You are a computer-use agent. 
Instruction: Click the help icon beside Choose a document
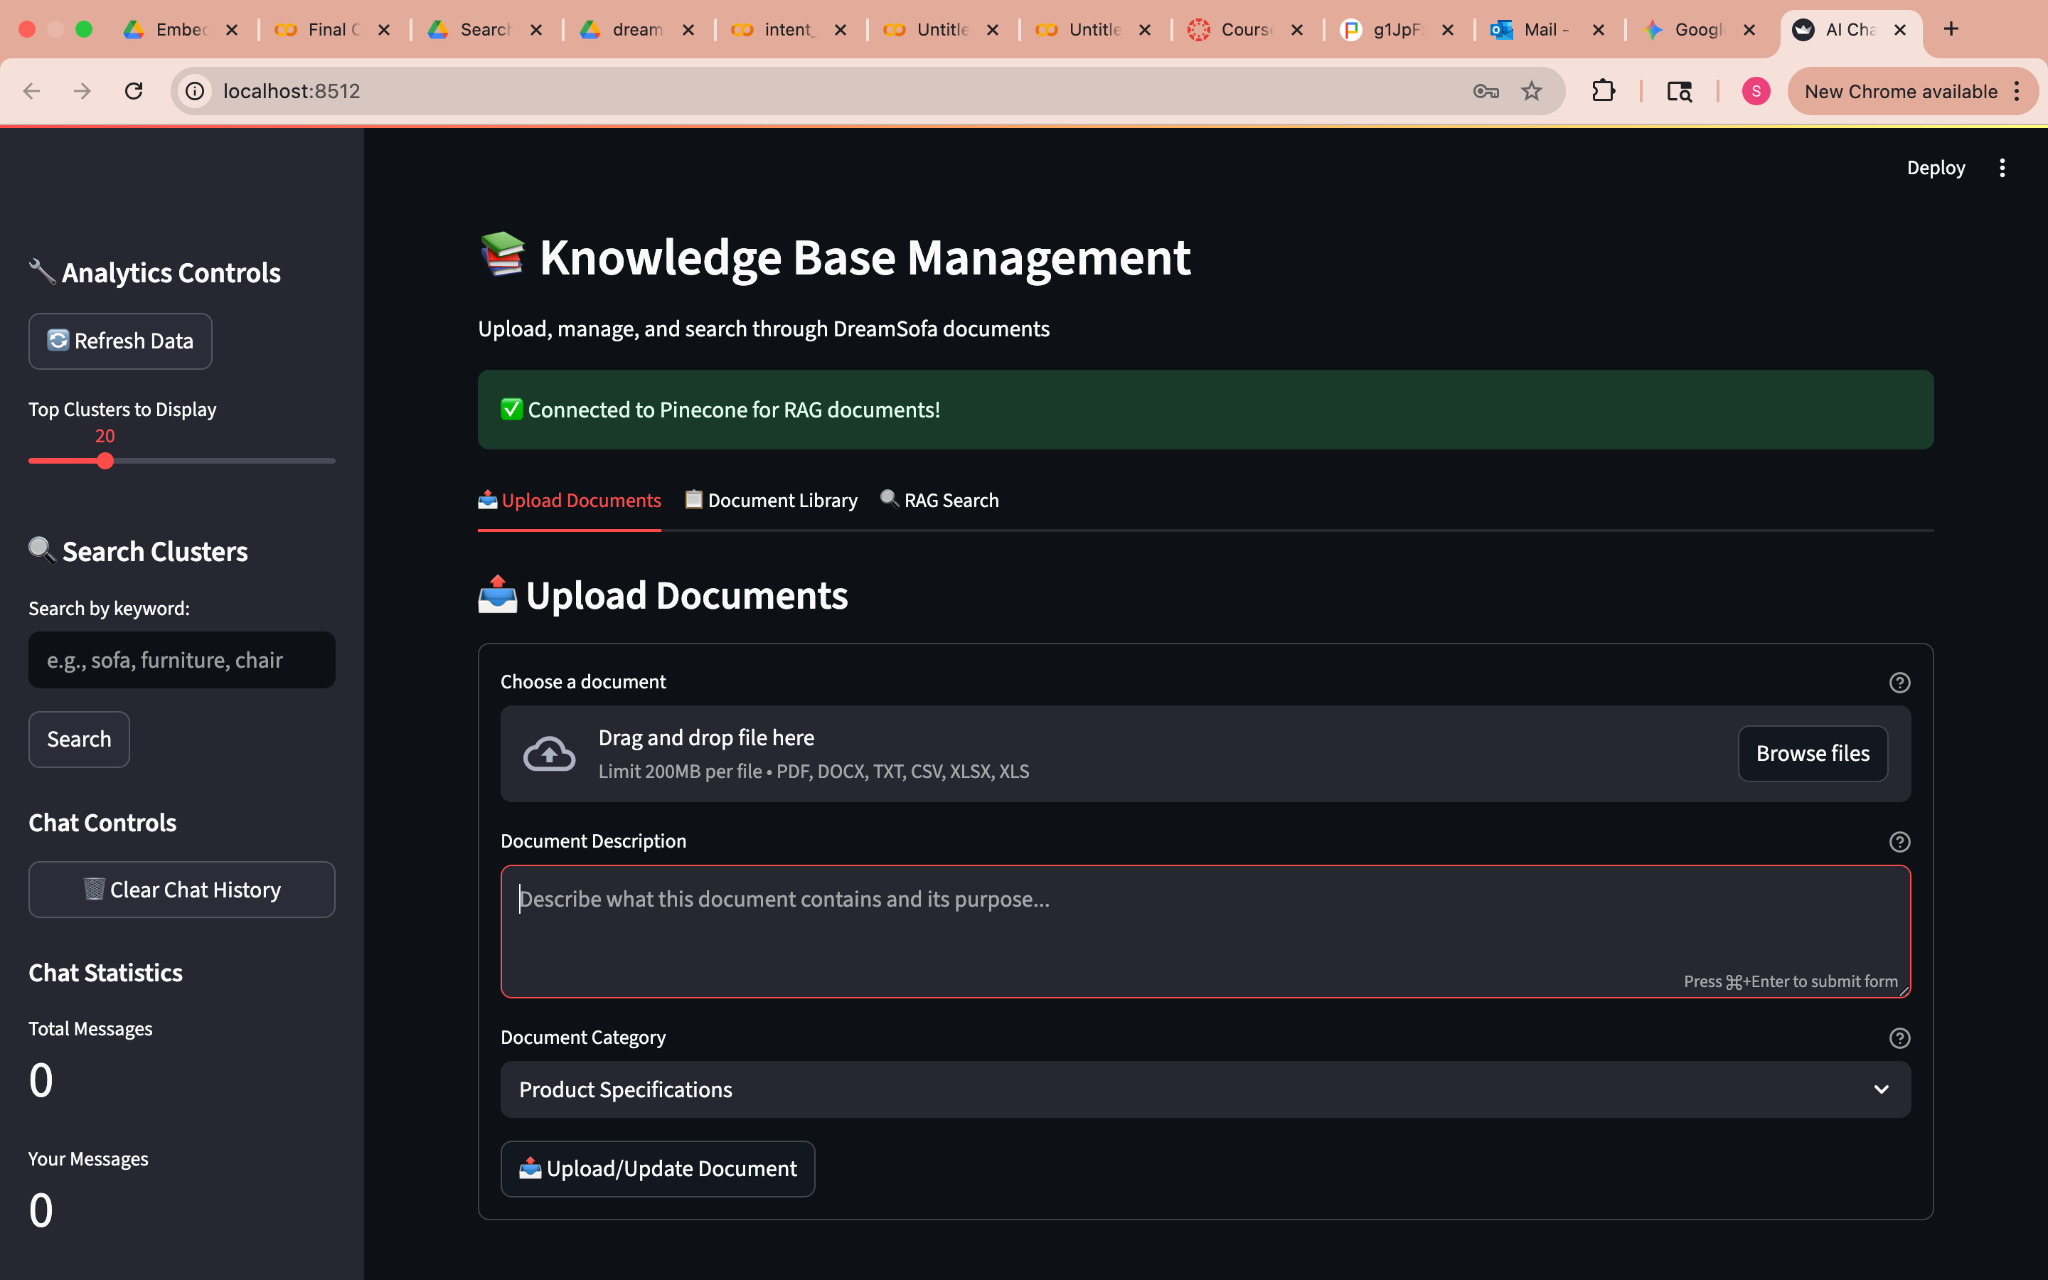click(x=1899, y=683)
